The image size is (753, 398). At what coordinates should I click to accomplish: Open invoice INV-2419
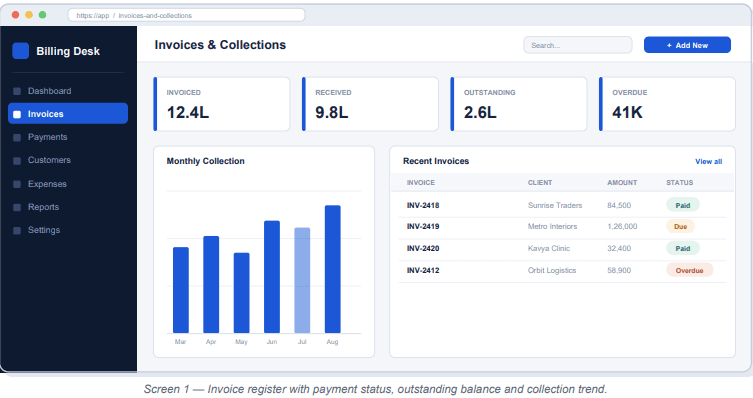click(423, 227)
